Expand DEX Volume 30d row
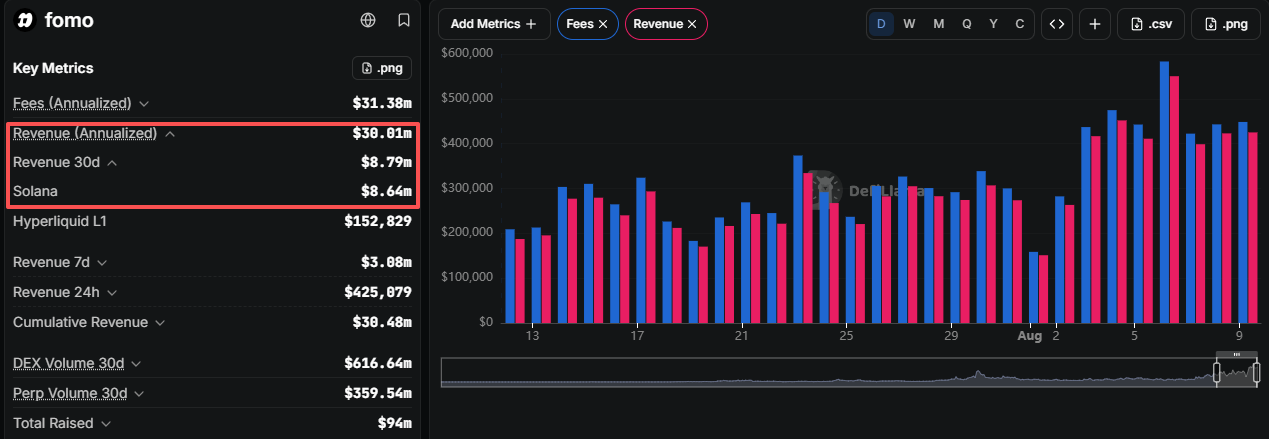1269x439 pixels. coord(77,363)
